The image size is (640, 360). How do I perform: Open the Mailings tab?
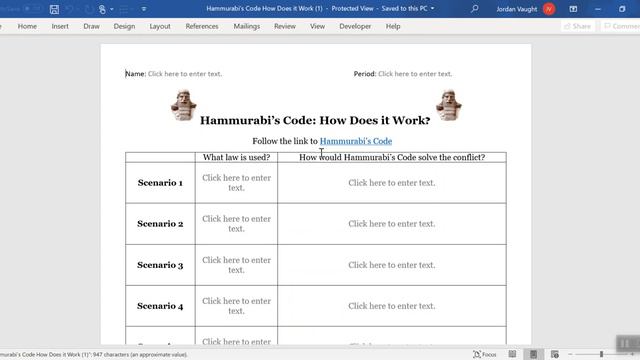pos(247,26)
